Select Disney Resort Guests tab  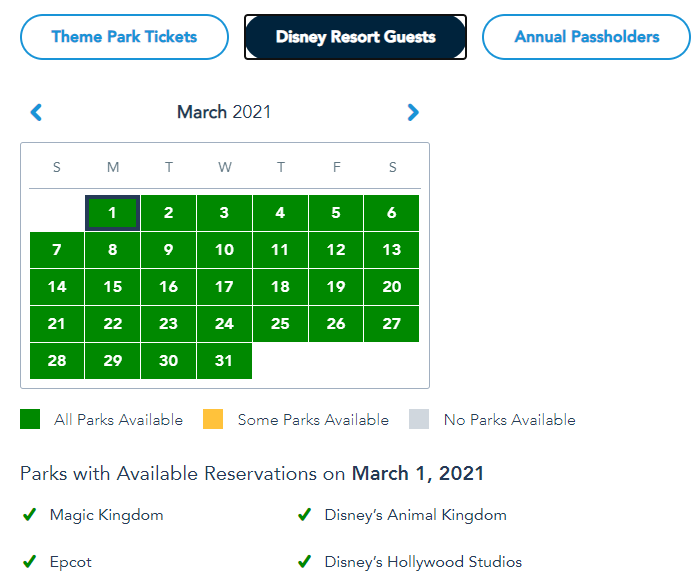pyautogui.click(x=355, y=37)
